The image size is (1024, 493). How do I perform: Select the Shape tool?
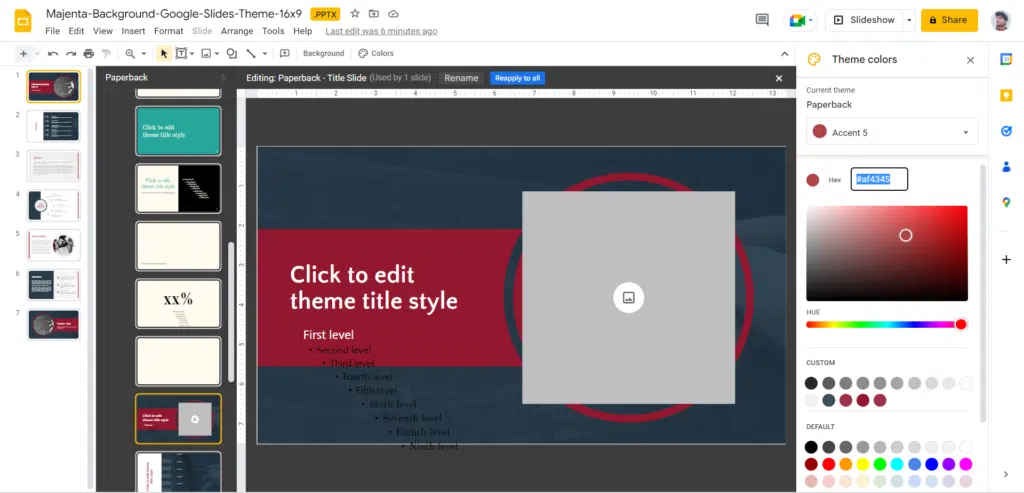231,53
